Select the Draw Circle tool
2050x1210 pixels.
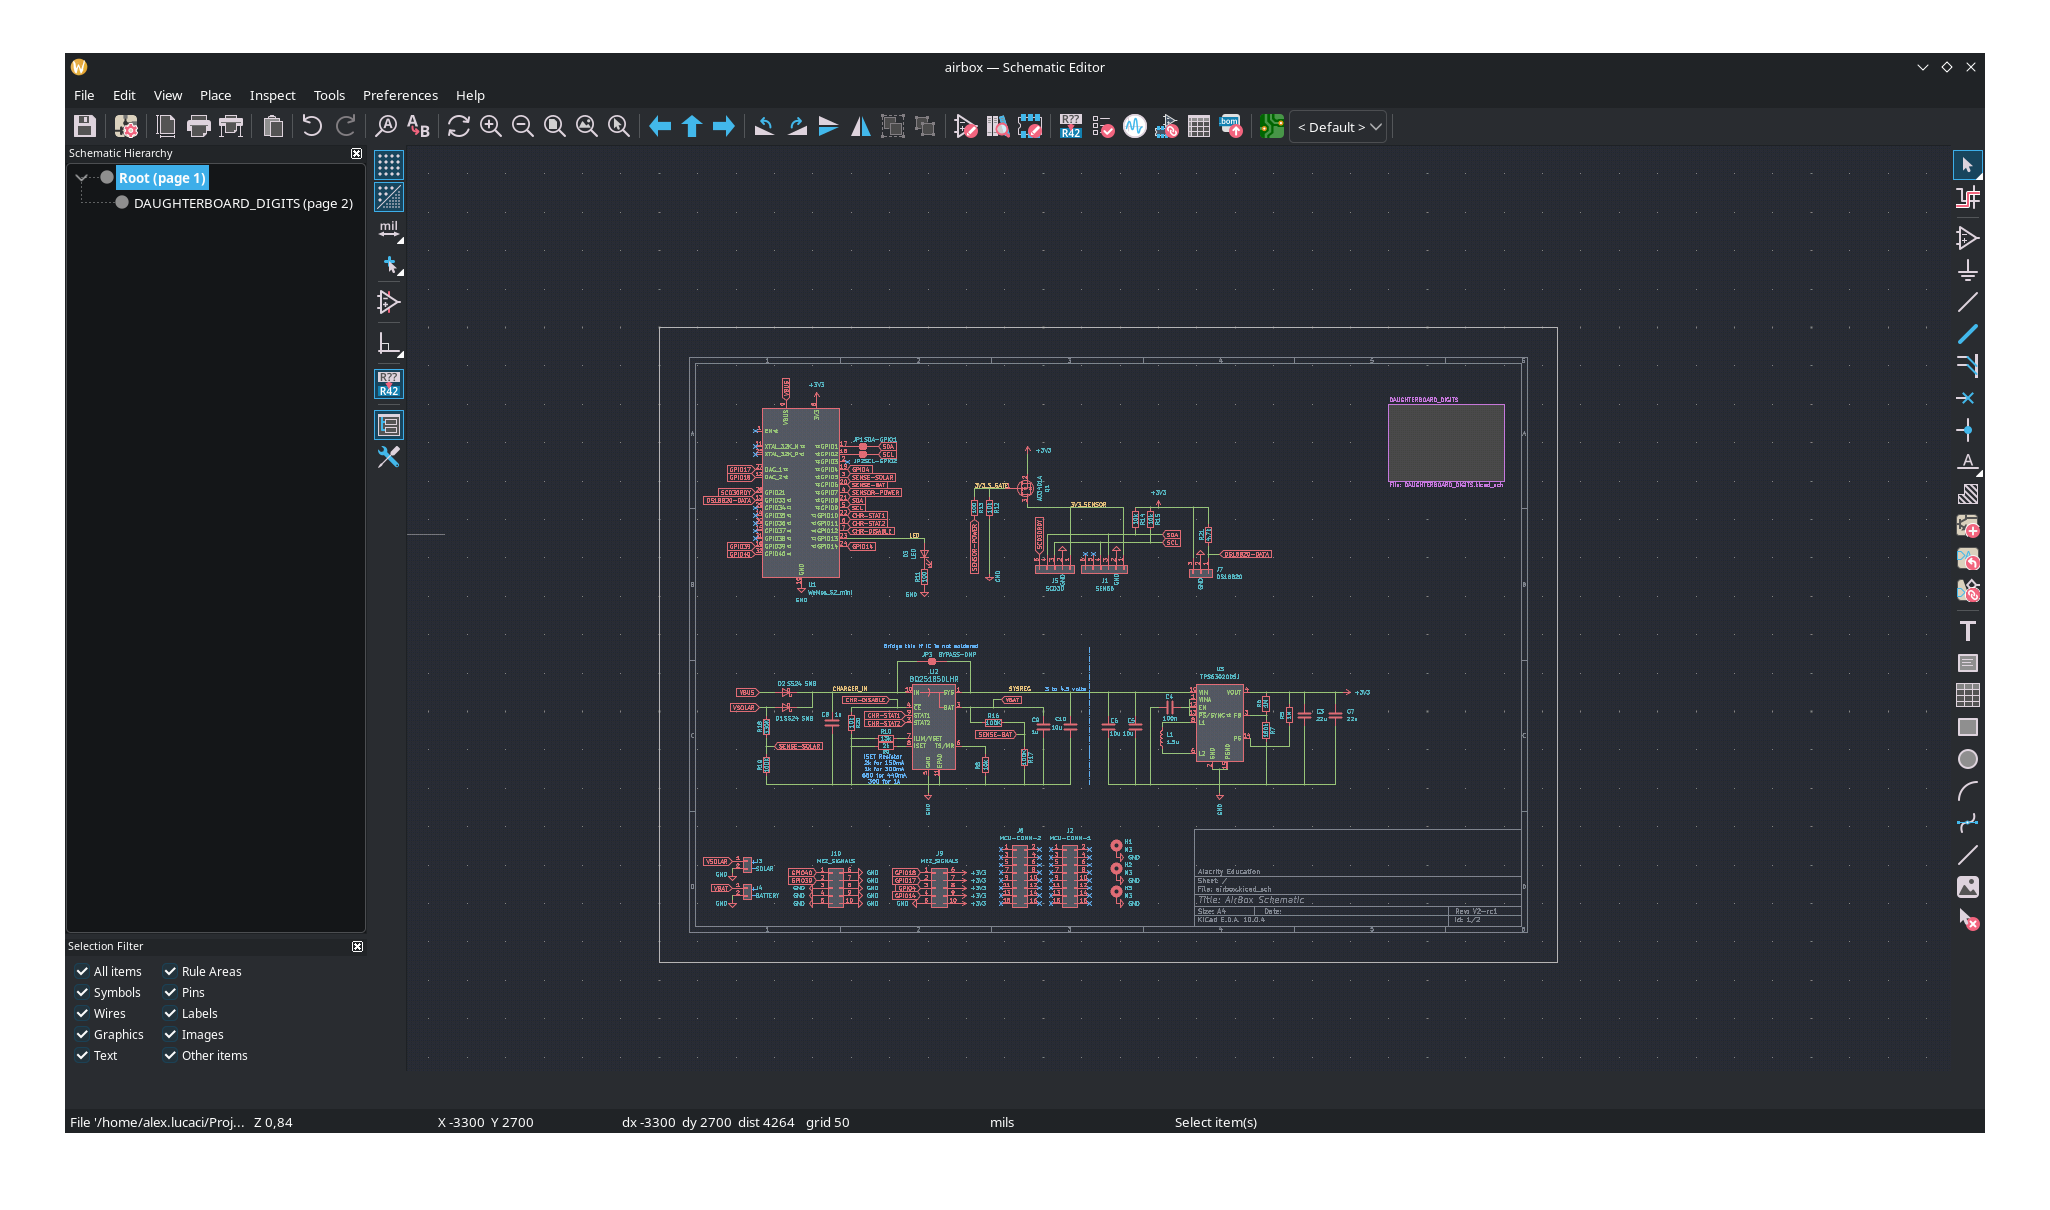coord(1967,759)
